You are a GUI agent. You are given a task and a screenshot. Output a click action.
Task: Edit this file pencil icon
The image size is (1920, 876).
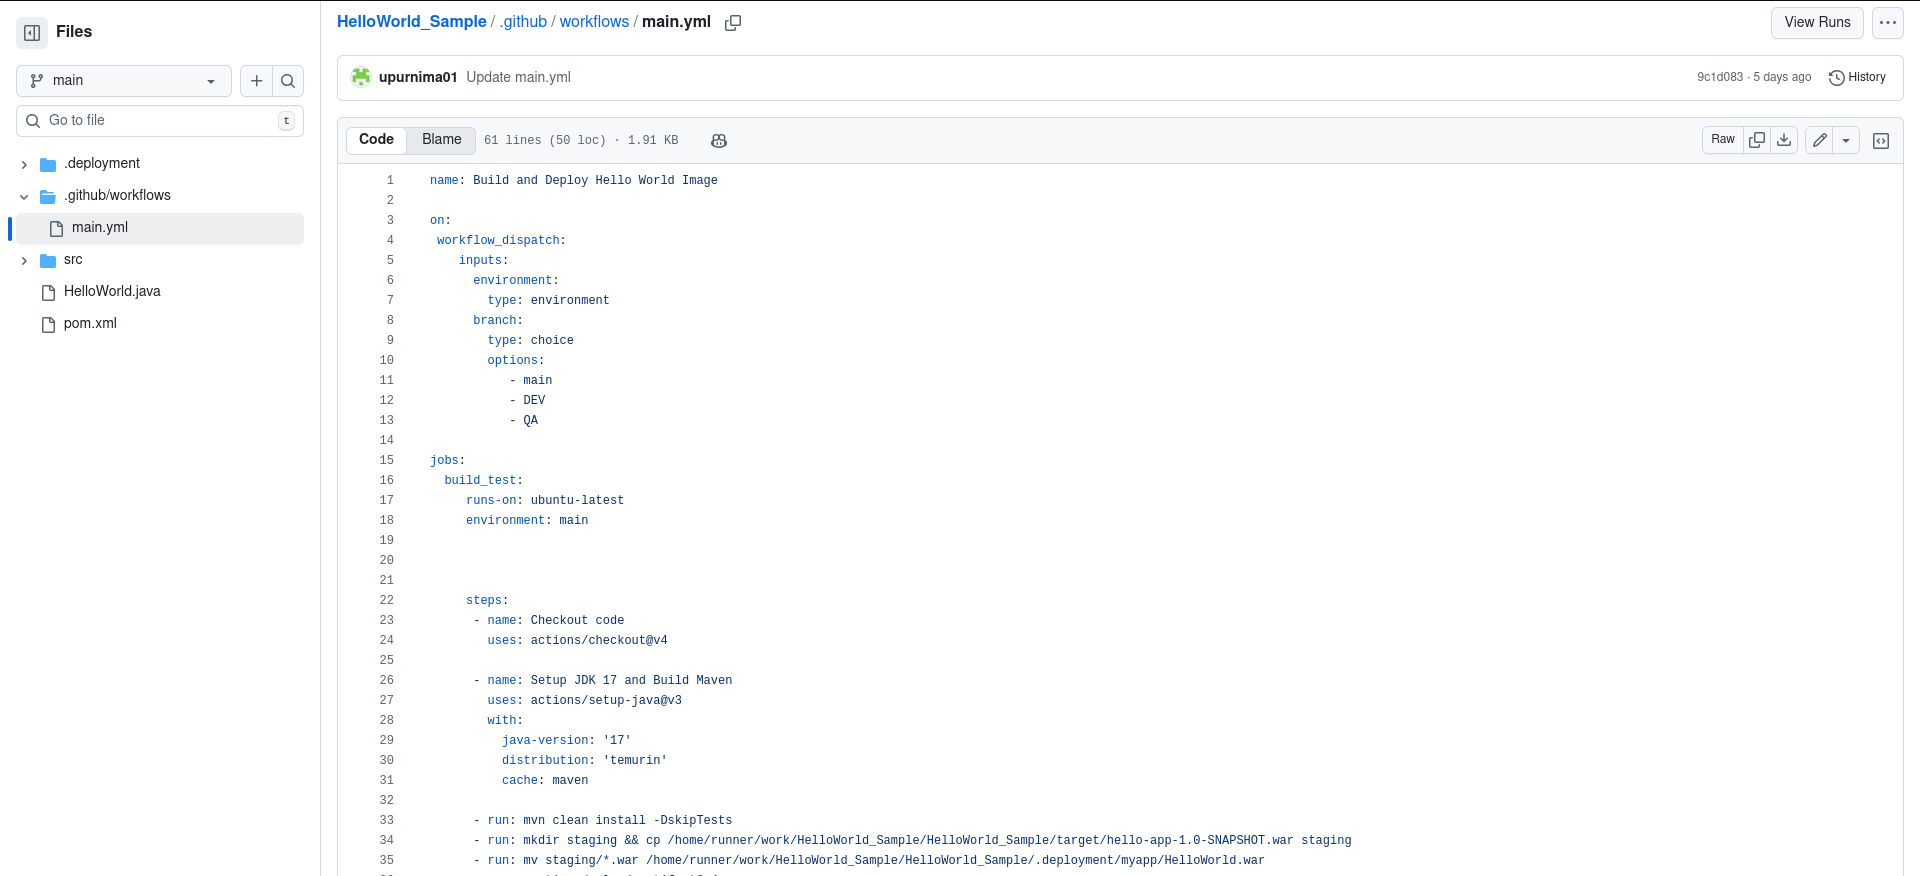1820,140
